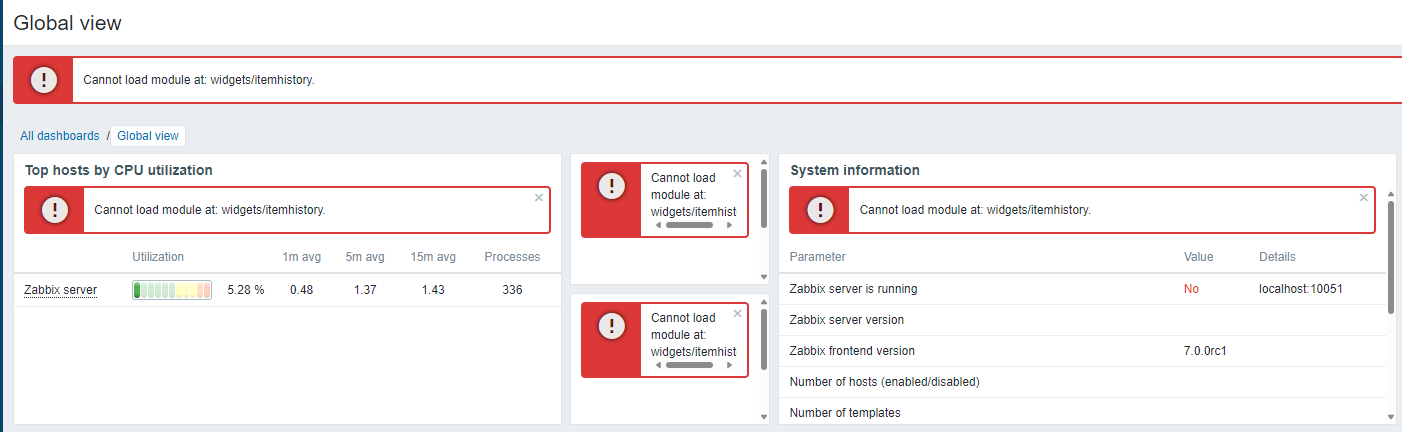Click the 1.37 five-minute average value
The image size is (1402, 432).
365,290
